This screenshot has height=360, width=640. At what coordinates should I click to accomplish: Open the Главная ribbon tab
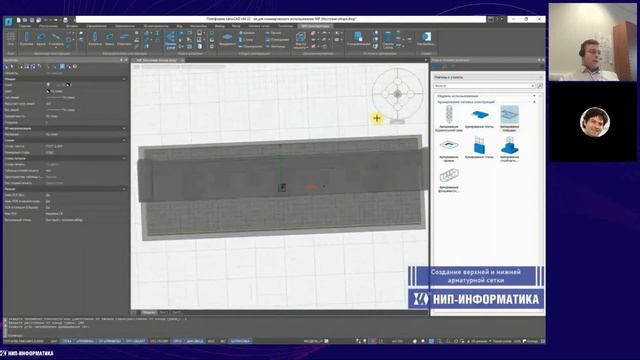(24, 26)
